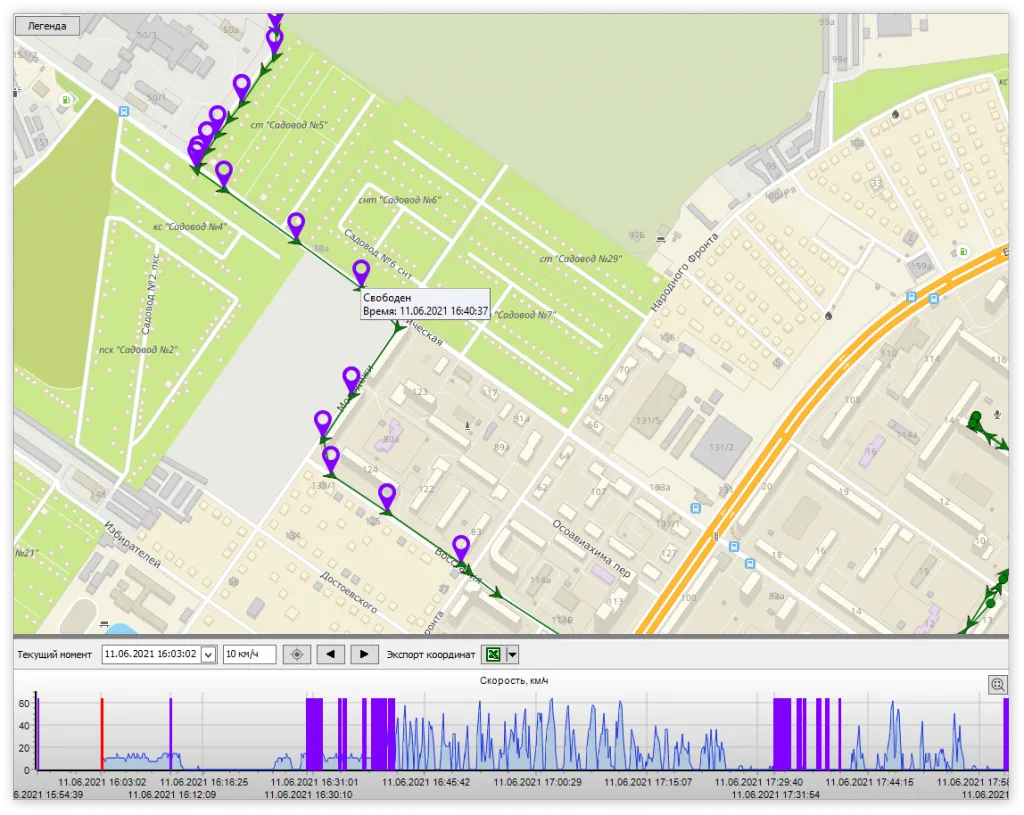The height and width of the screenshot is (815, 1024).
Task: Click the Скорость, км/ч chart title
Action: point(514,680)
